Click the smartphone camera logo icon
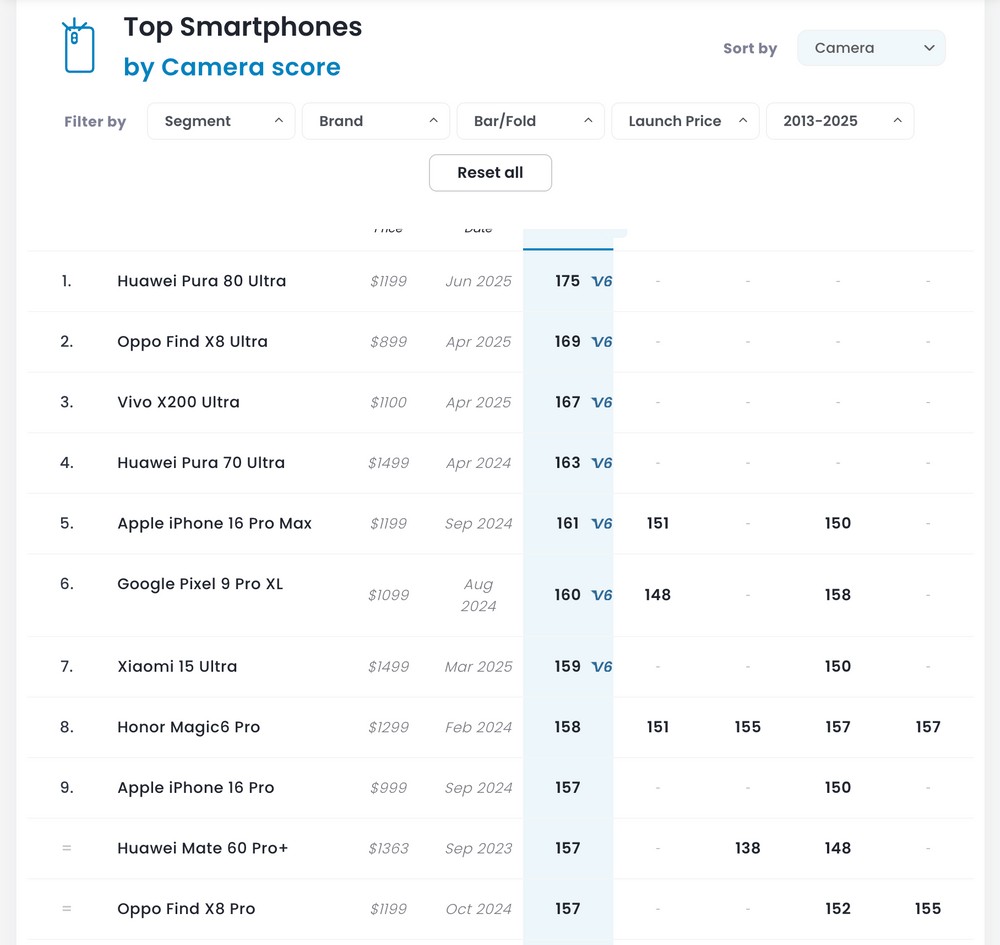 (x=78, y=46)
